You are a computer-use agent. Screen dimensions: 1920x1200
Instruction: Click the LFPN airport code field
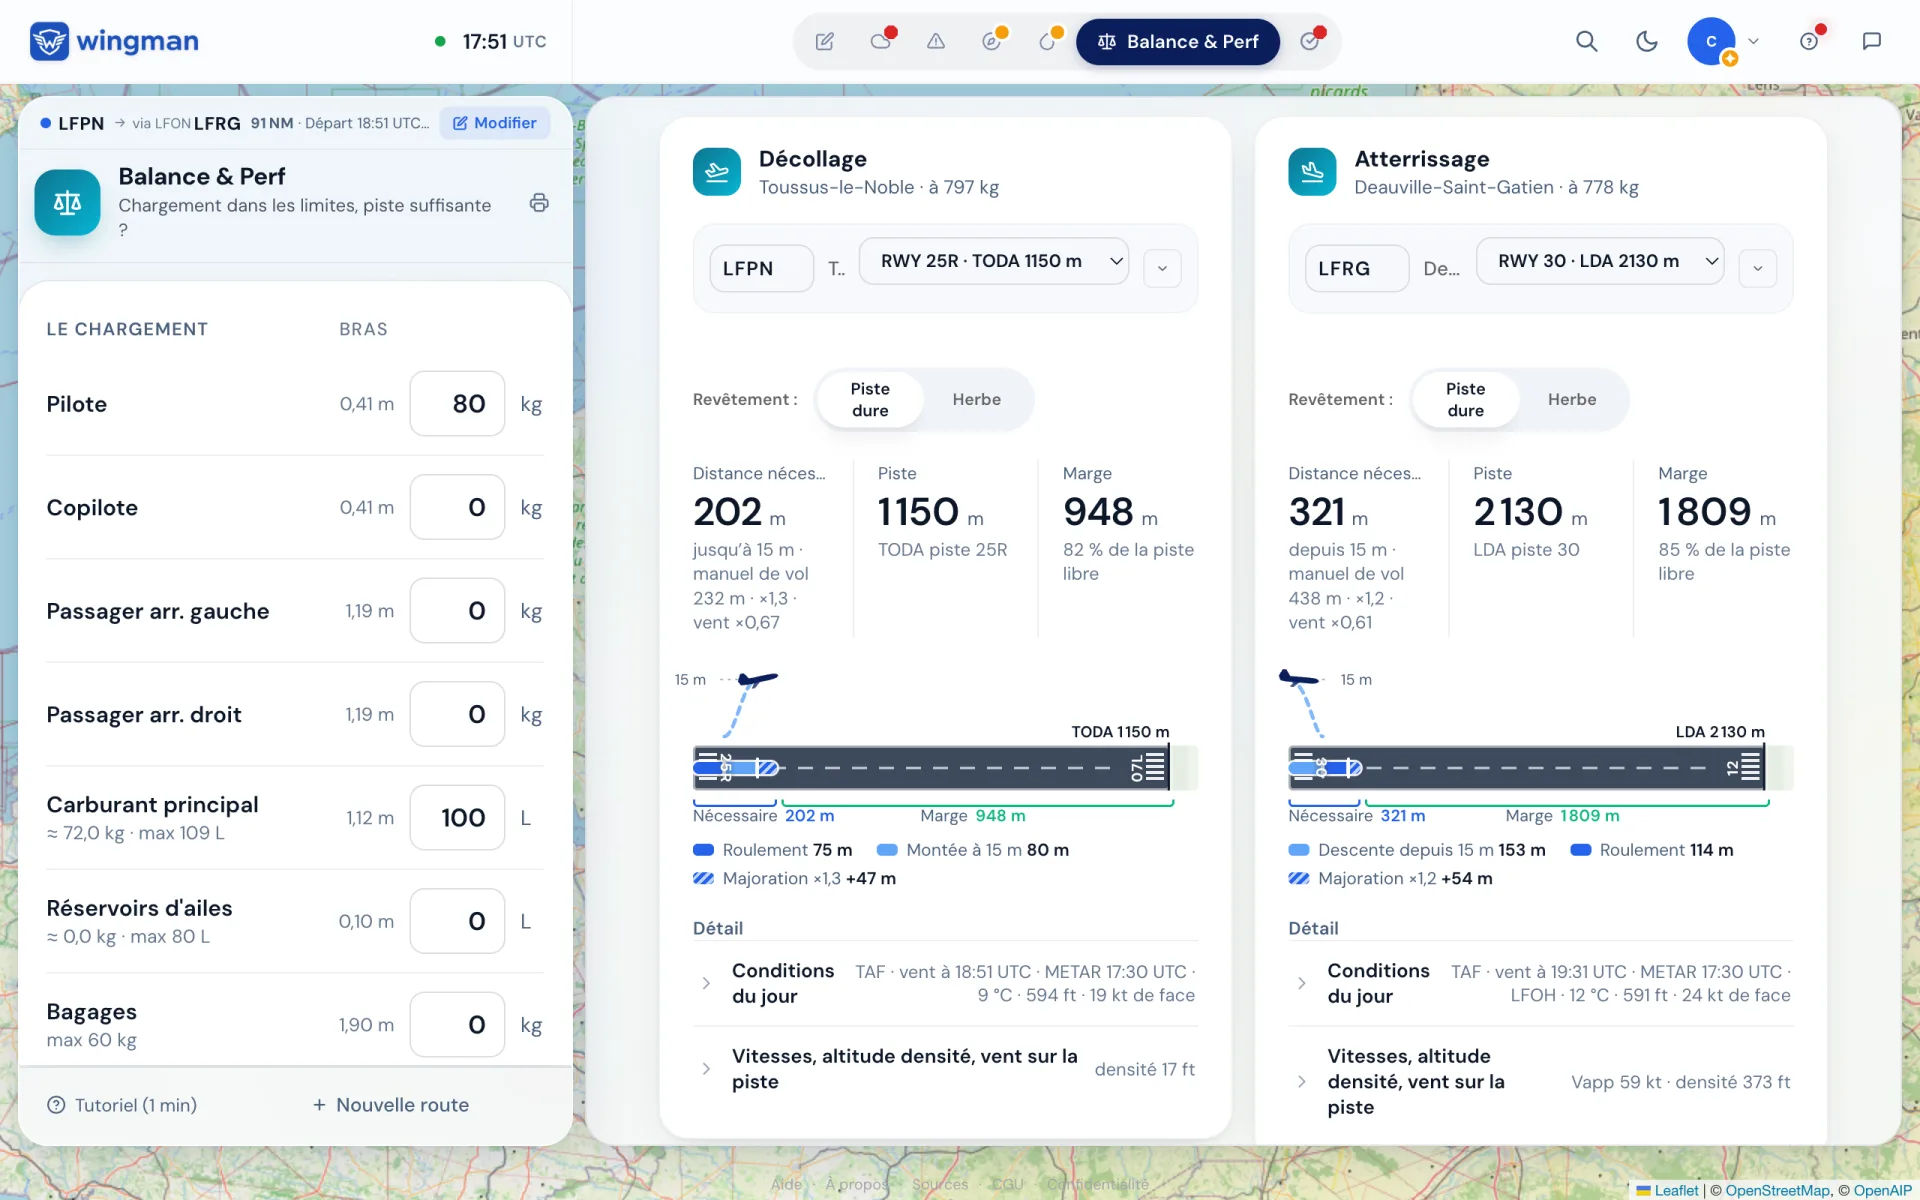tap(762, 268)
